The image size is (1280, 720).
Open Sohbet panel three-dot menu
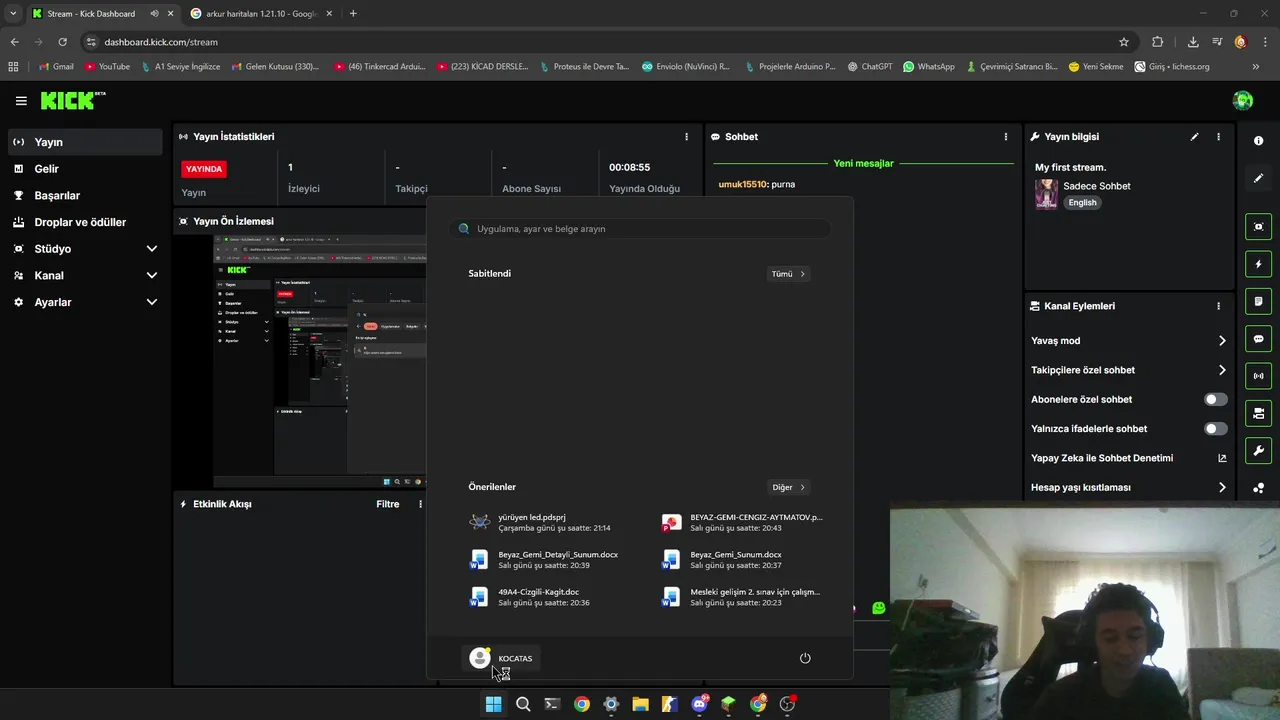(1006, 137)
